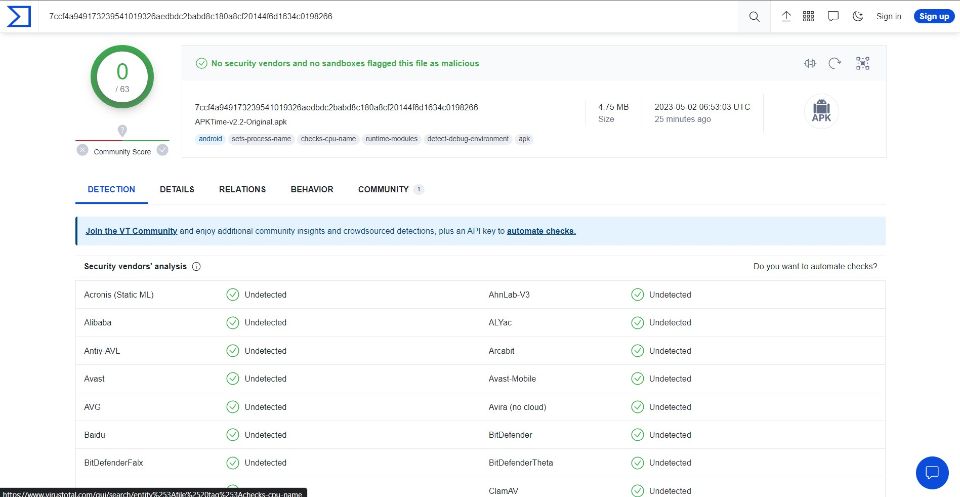Click Antiy-AVL Undetected check icon
The width and height of the screenshot is (960, 497).
coord(233,351)
